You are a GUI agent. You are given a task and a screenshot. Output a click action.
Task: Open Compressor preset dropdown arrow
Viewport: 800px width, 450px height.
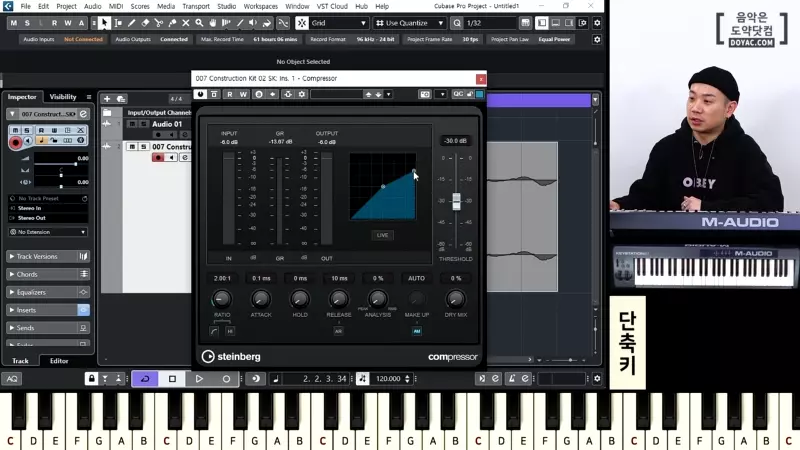(389, 94)
